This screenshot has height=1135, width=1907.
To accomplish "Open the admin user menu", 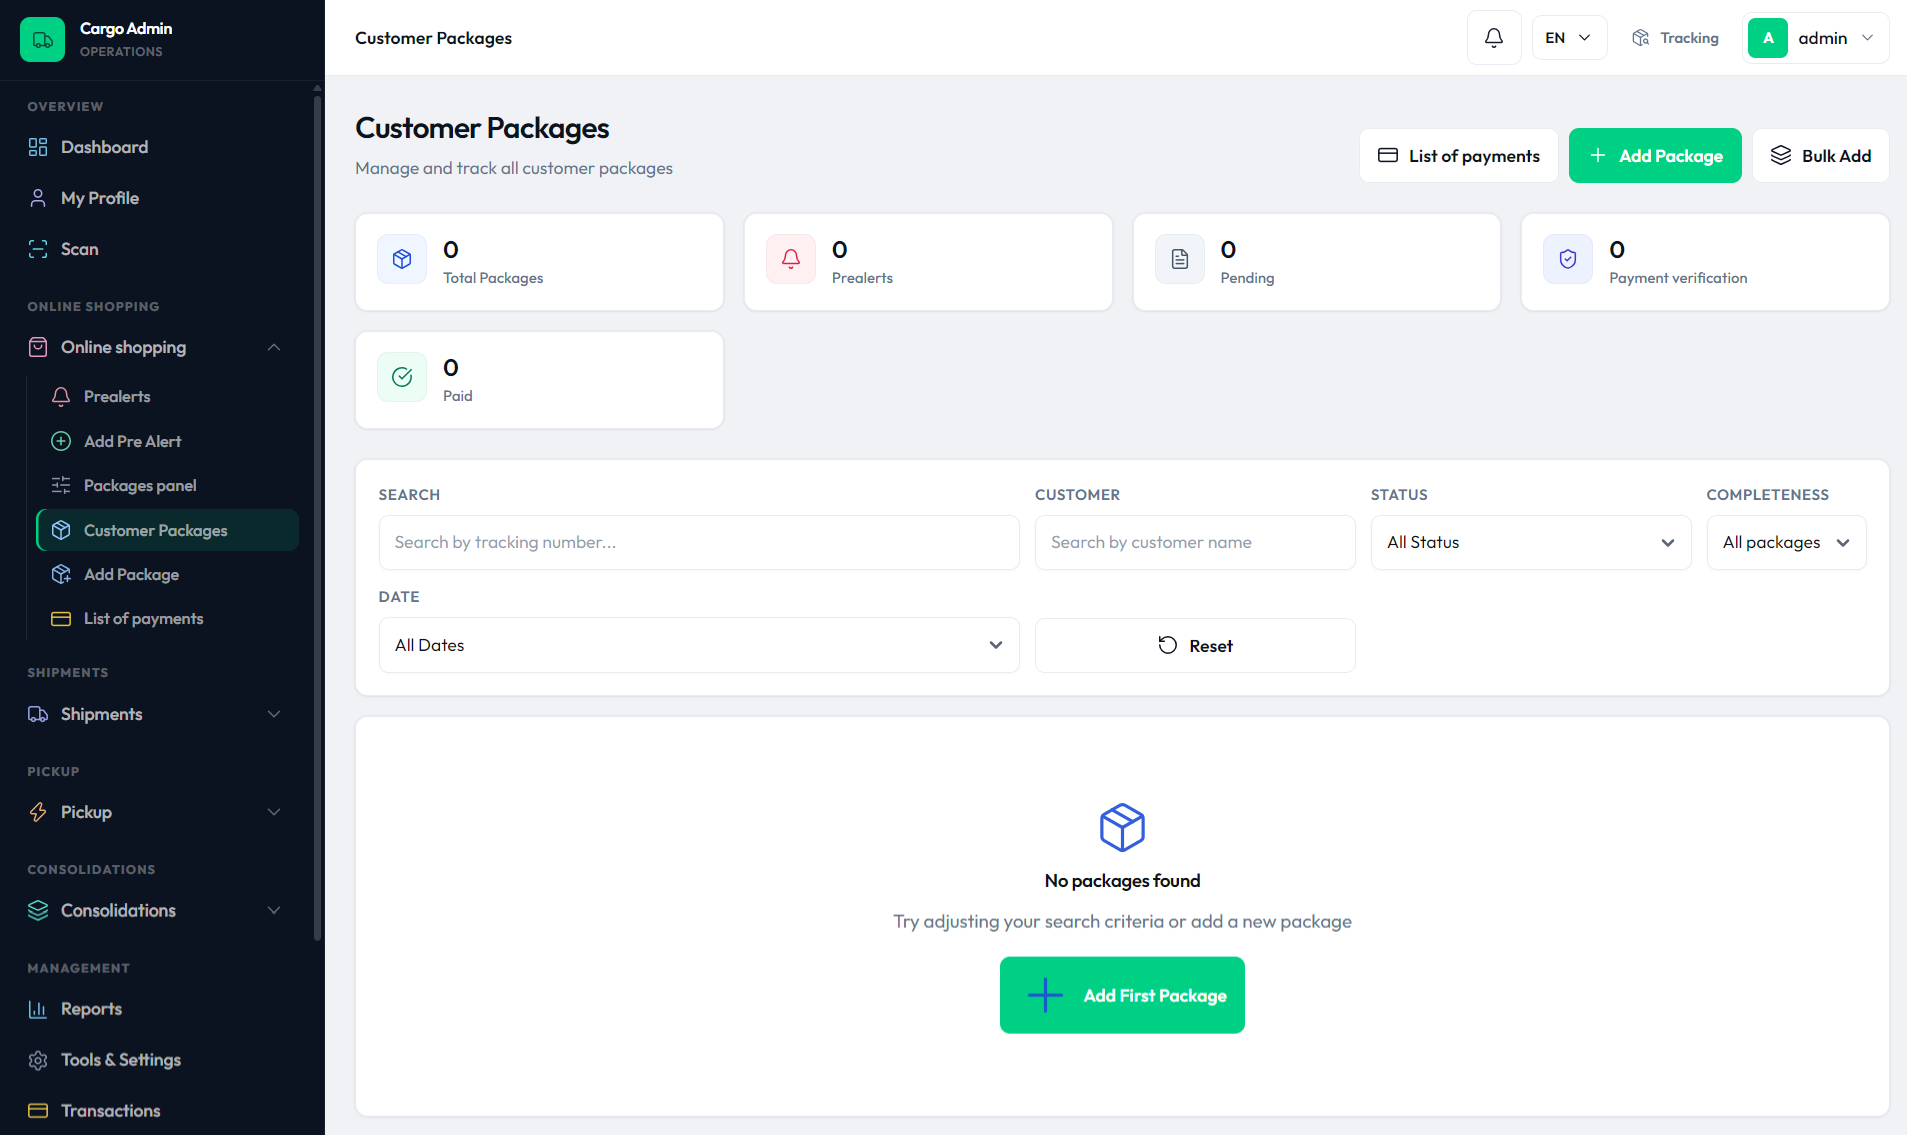I will point(1815,38).
